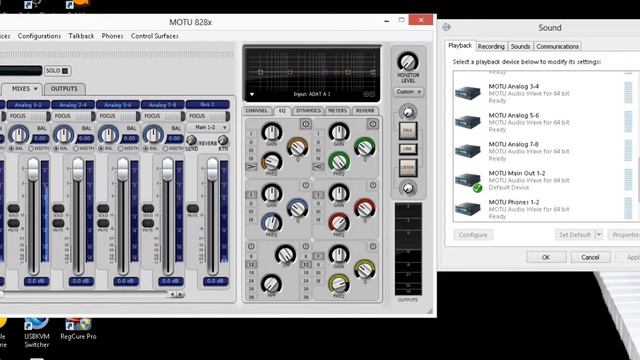Image resolution: width=640 pixels, height=360 pixels.
Task: Solo the Analog 1-2 channel
Action: point(13,209)
